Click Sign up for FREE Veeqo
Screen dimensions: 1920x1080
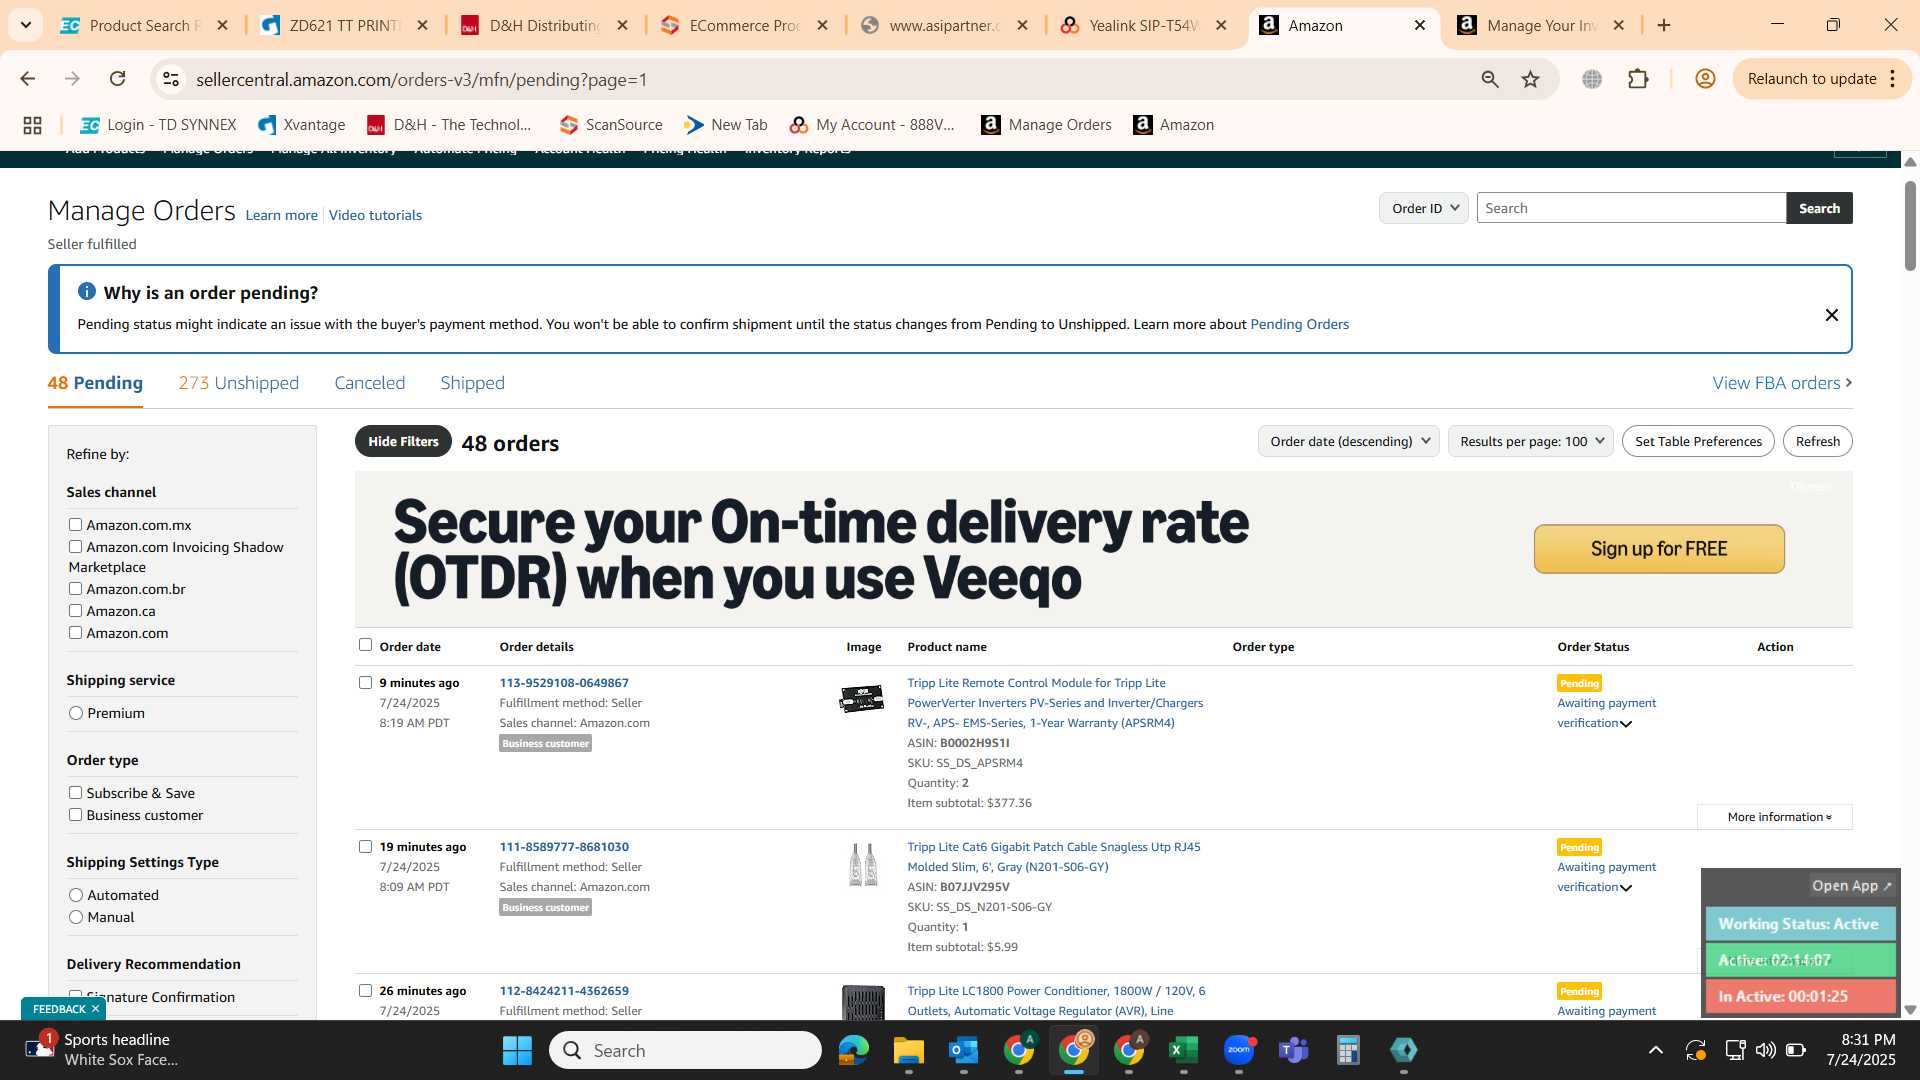pyautogui.click(x=1659, y=549)
